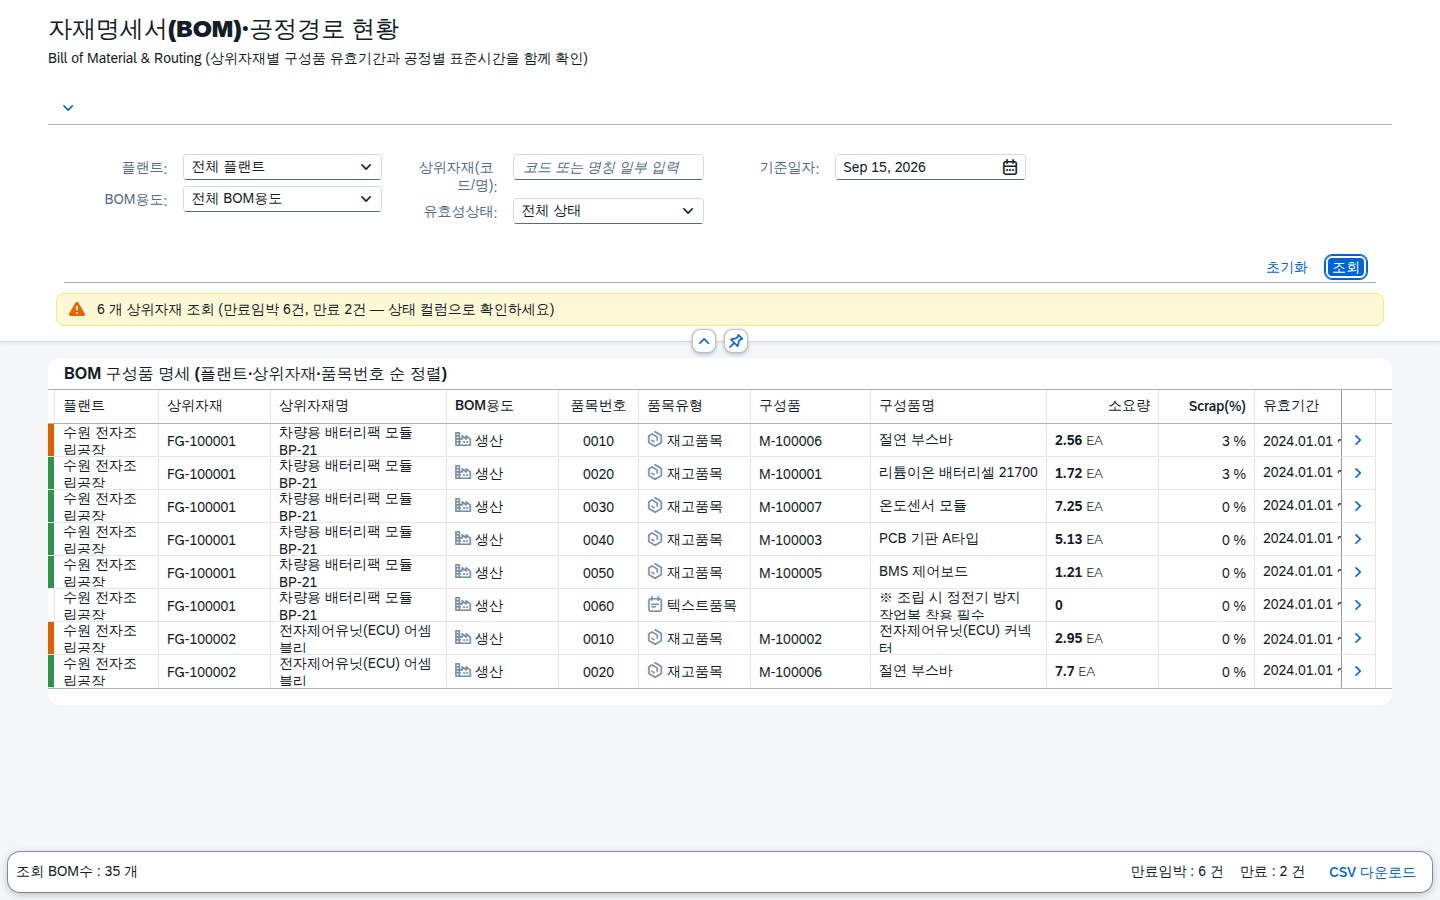This screenshot has height=900, width=1440.
Task: Click the BOM용도 column header
Action: pyautogui.click(x=502, y=406)
